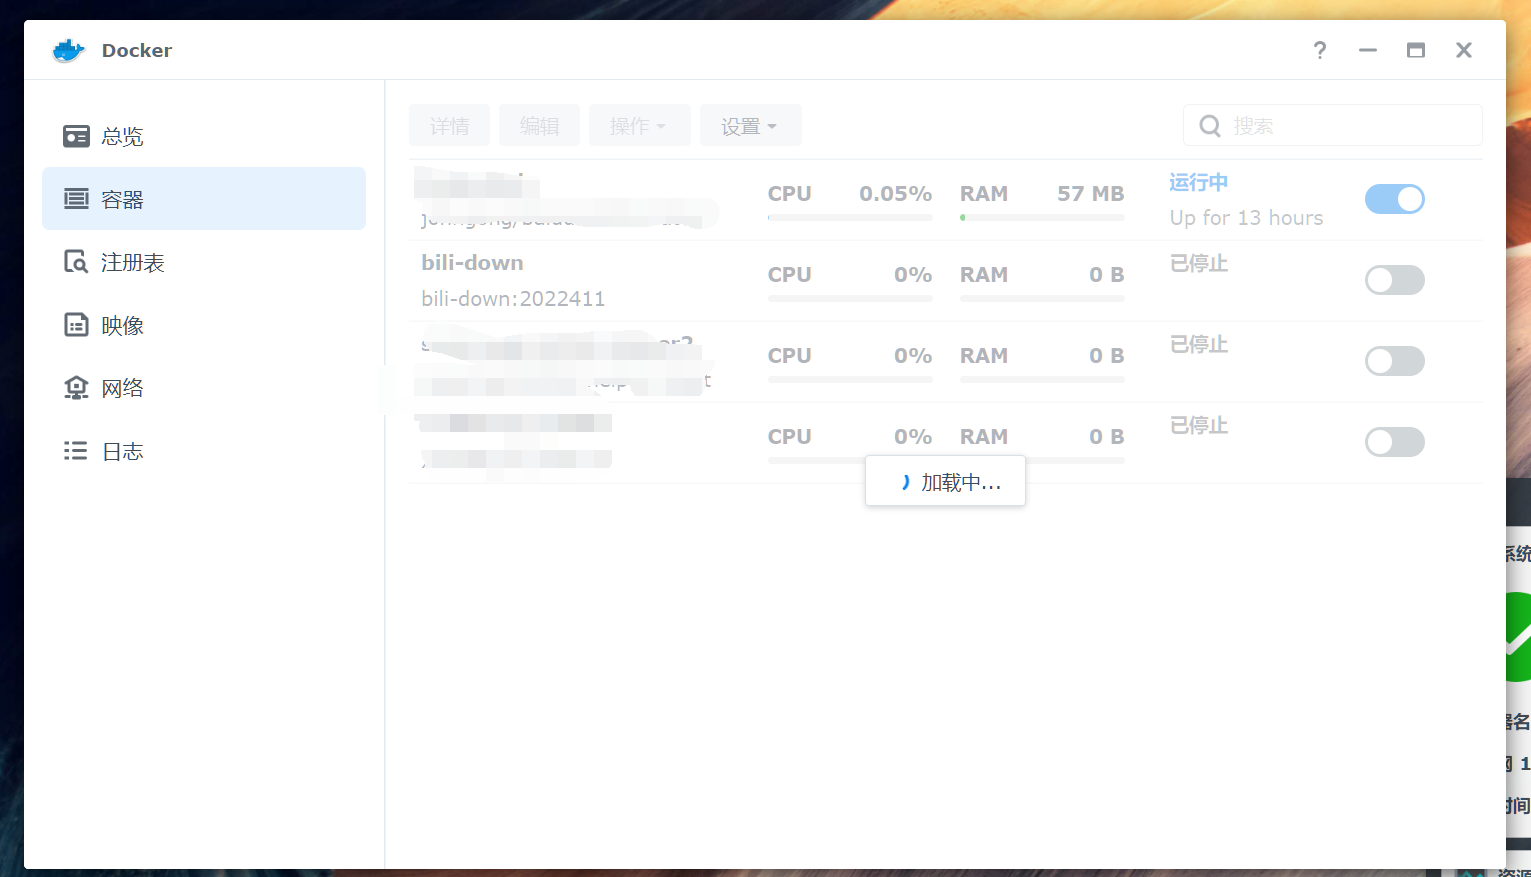
Task: Maximize the Docker window
Action: coord(1416,50)
